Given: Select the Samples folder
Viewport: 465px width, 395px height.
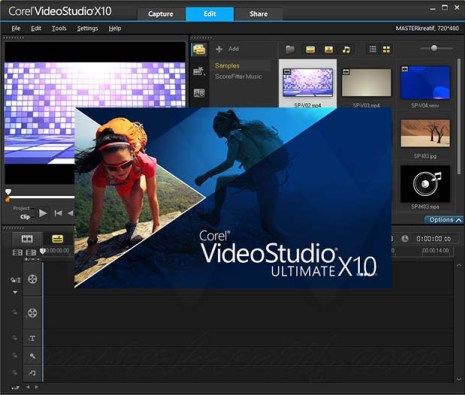Looking at the screenshot, I should pos(227,66).
